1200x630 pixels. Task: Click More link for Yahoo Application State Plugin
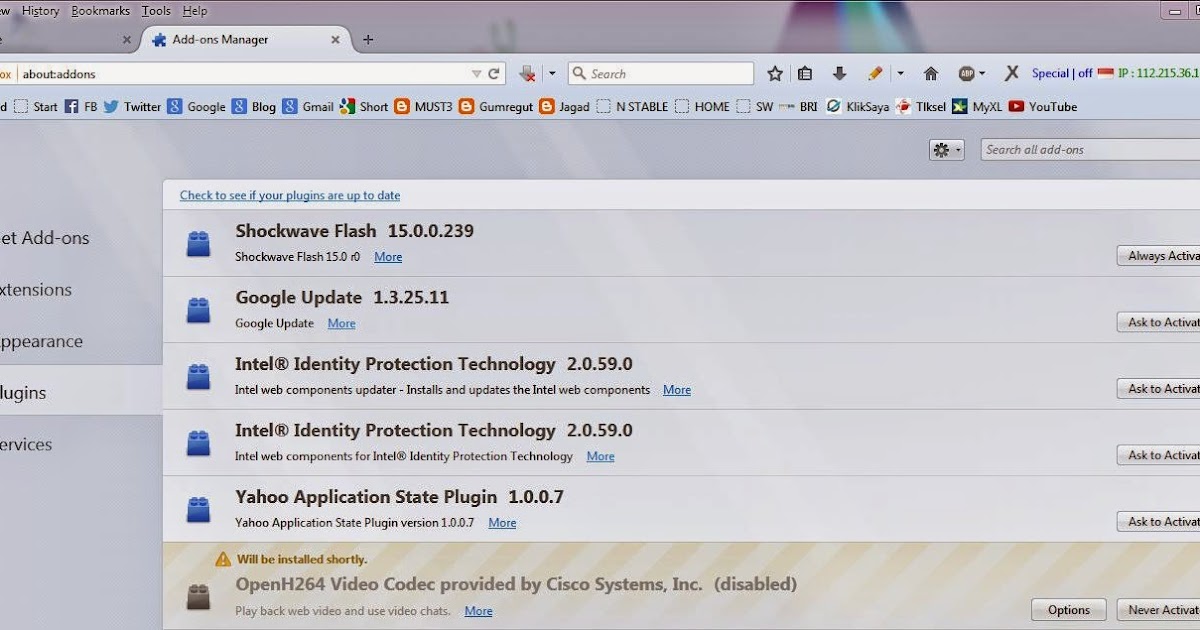coord(502,523)
